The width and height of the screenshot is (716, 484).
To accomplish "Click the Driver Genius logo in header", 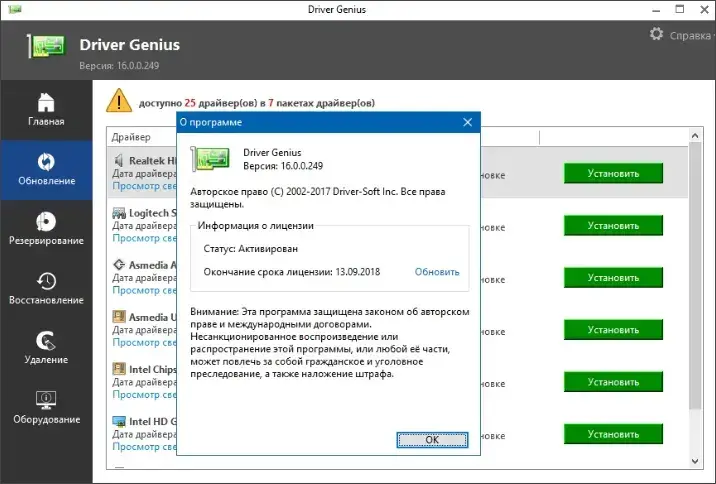I will 47,46.
